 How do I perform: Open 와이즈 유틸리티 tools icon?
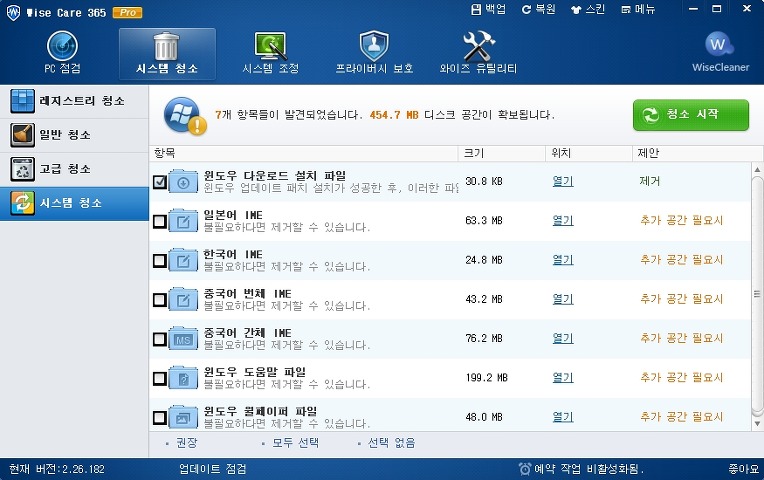(x=478, y=46)
